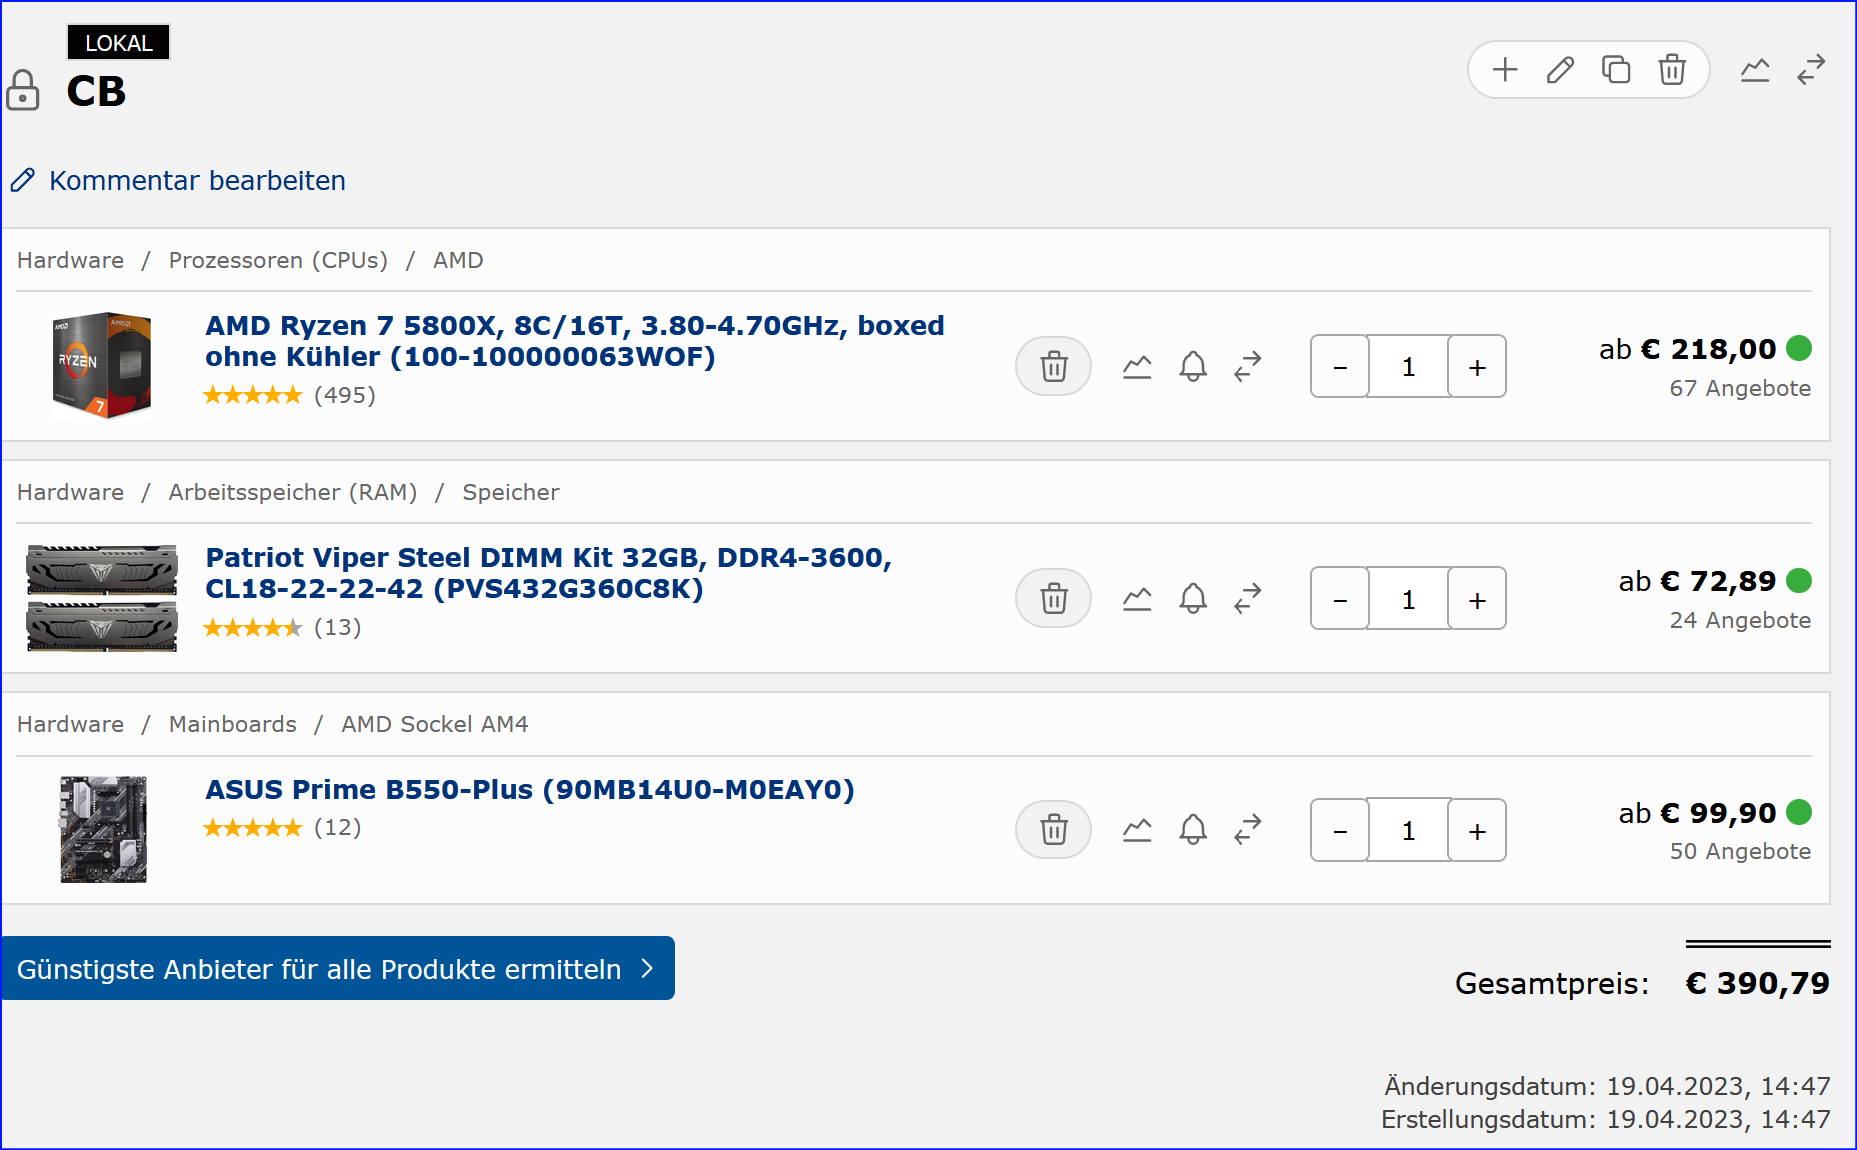Remove Patriot Viper Steel RAM with trash icon
Viewport: 1857px width, 1150px height.
coord(1053,598)
